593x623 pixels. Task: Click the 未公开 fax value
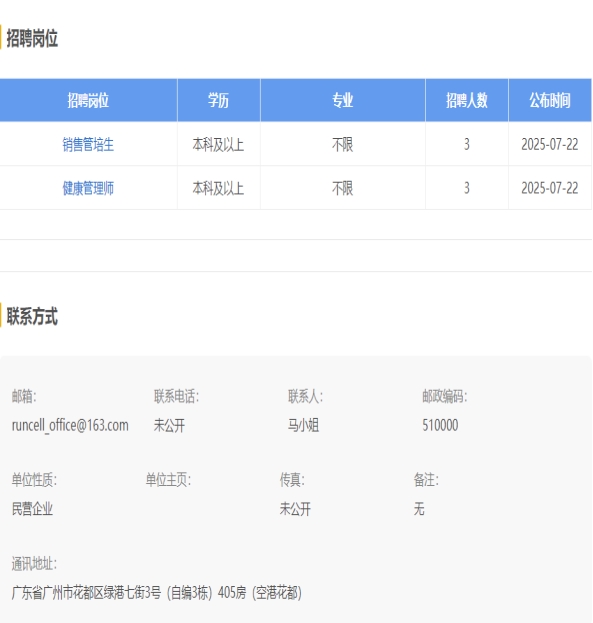pos(295,509)
